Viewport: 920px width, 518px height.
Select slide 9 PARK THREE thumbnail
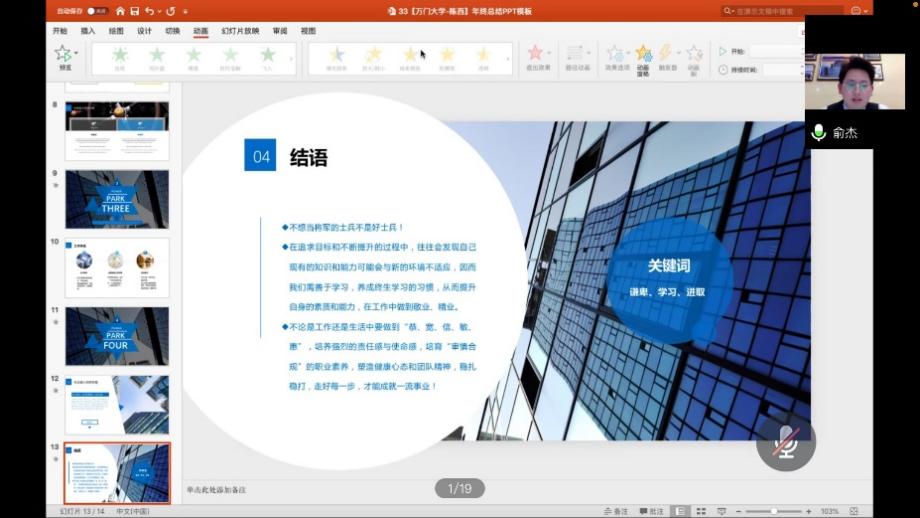[117, 199]
